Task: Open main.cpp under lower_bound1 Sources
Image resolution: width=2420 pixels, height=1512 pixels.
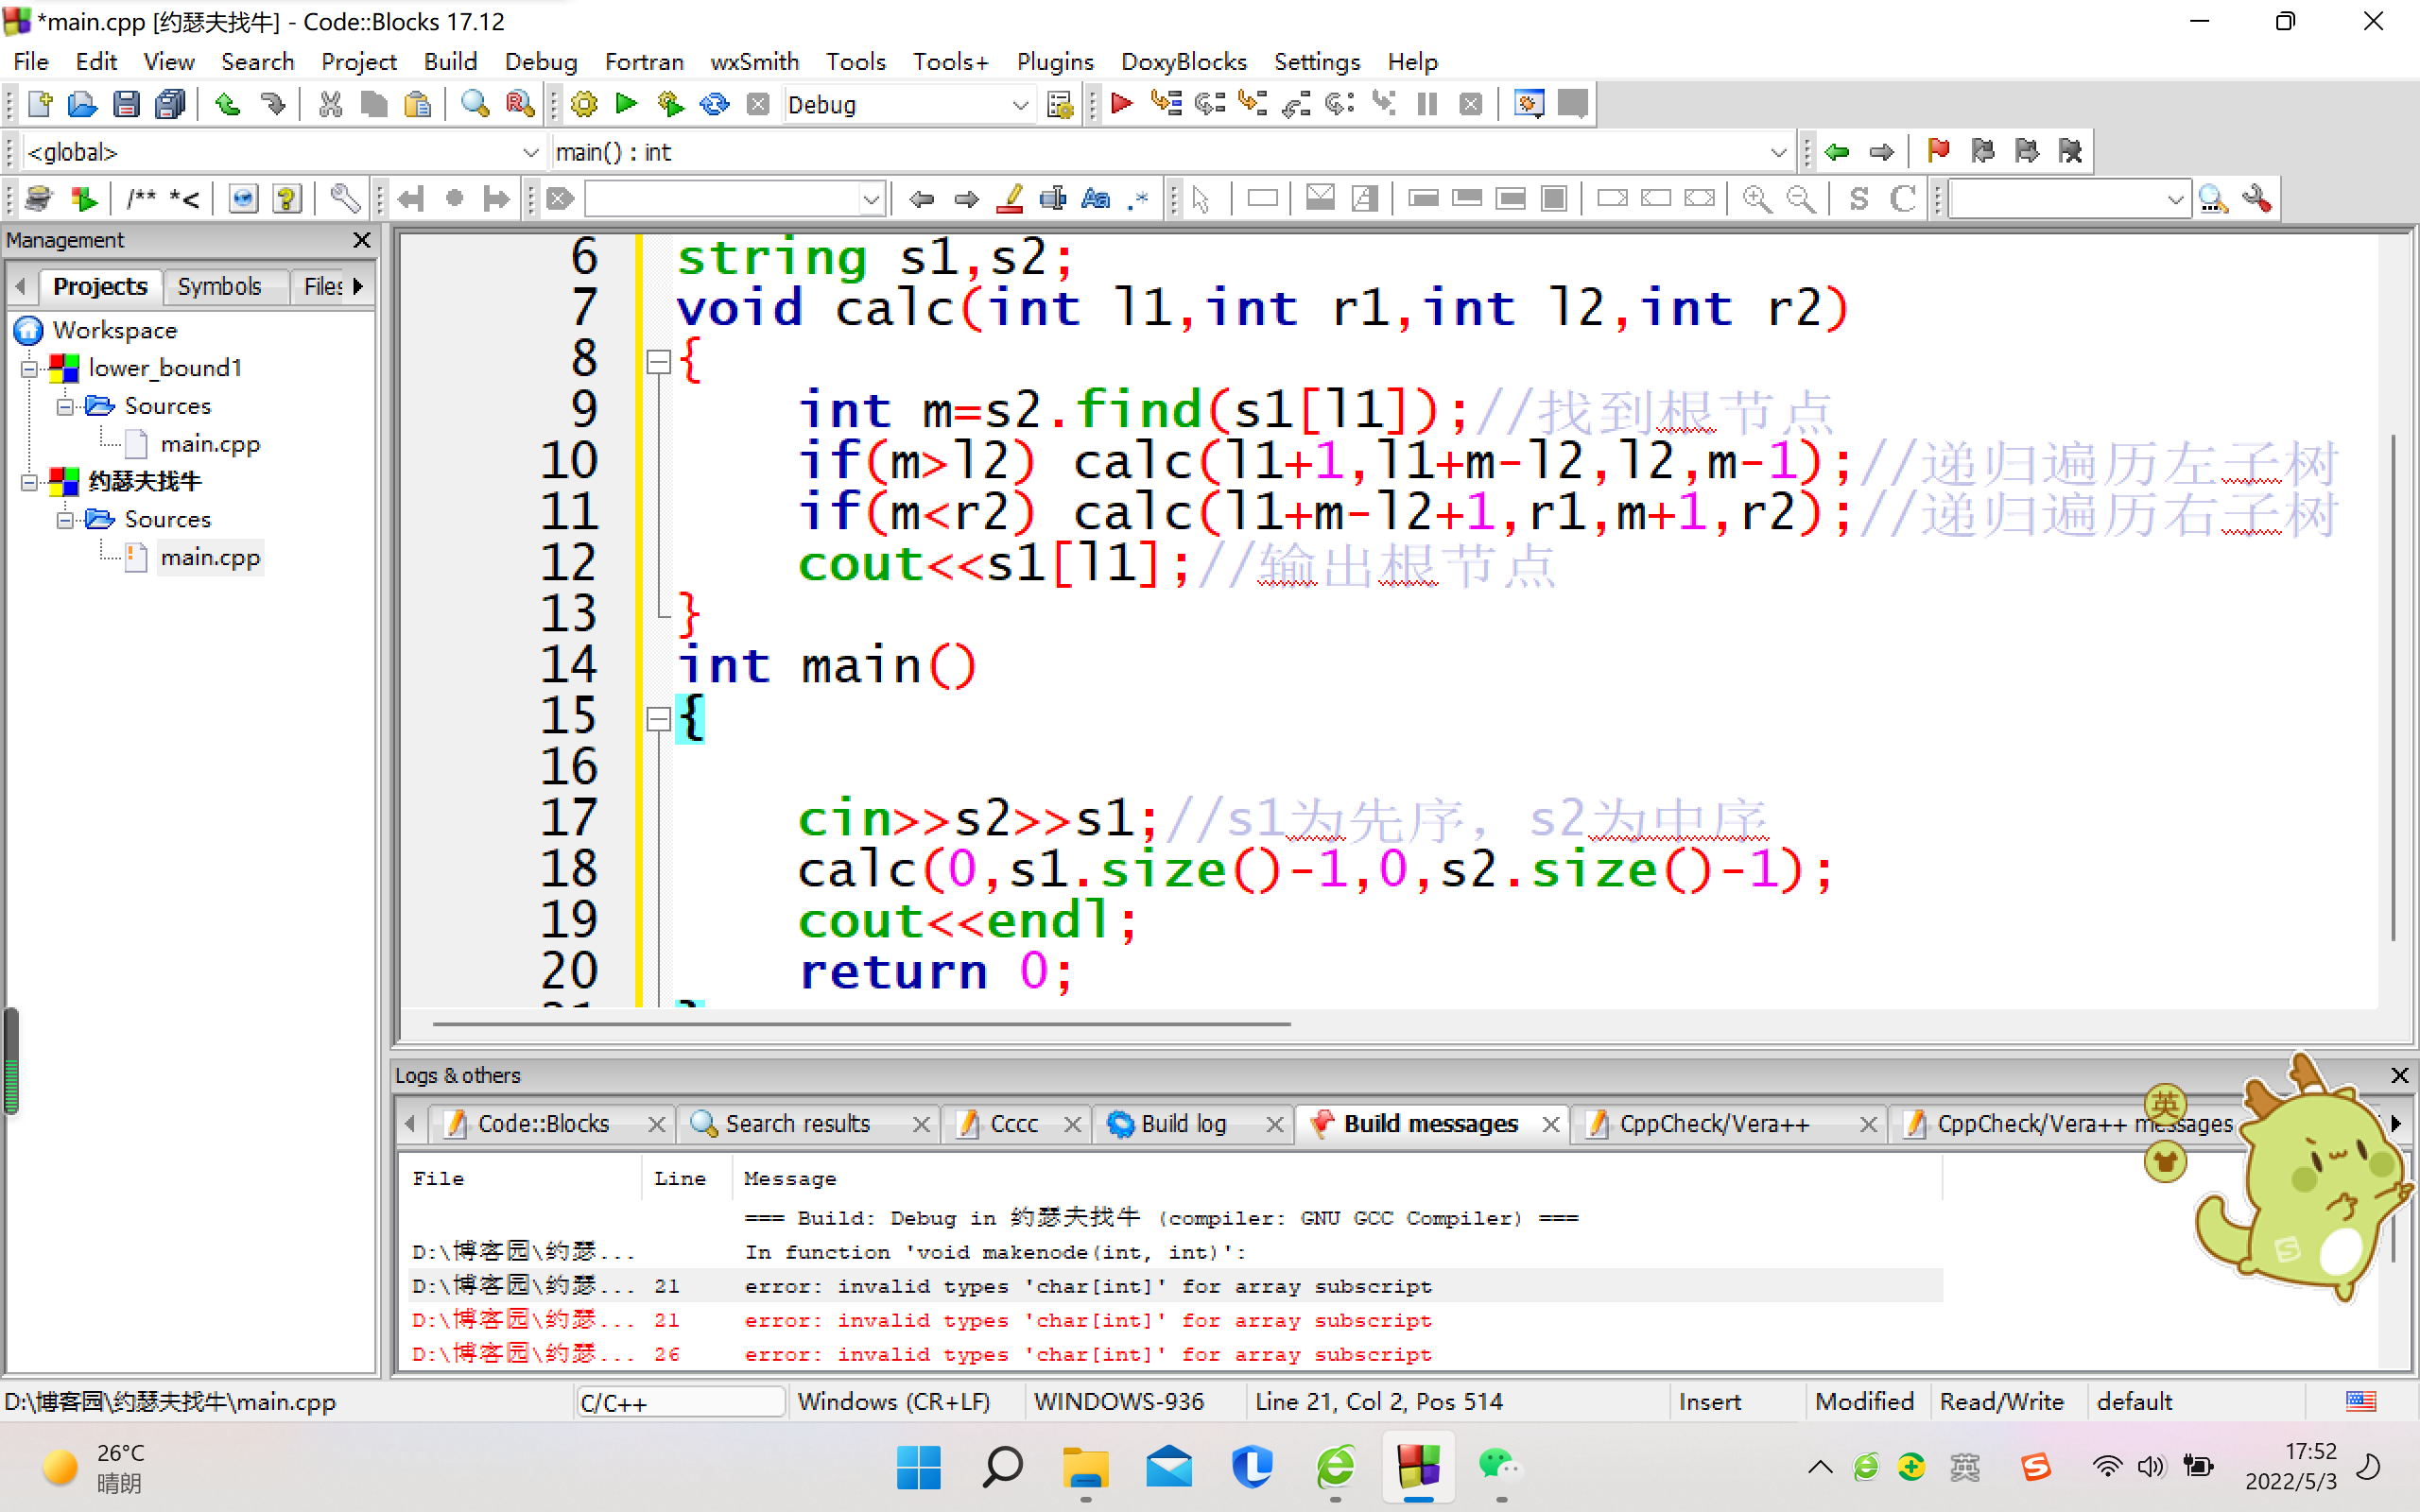Action: click(x=210, y=444)
